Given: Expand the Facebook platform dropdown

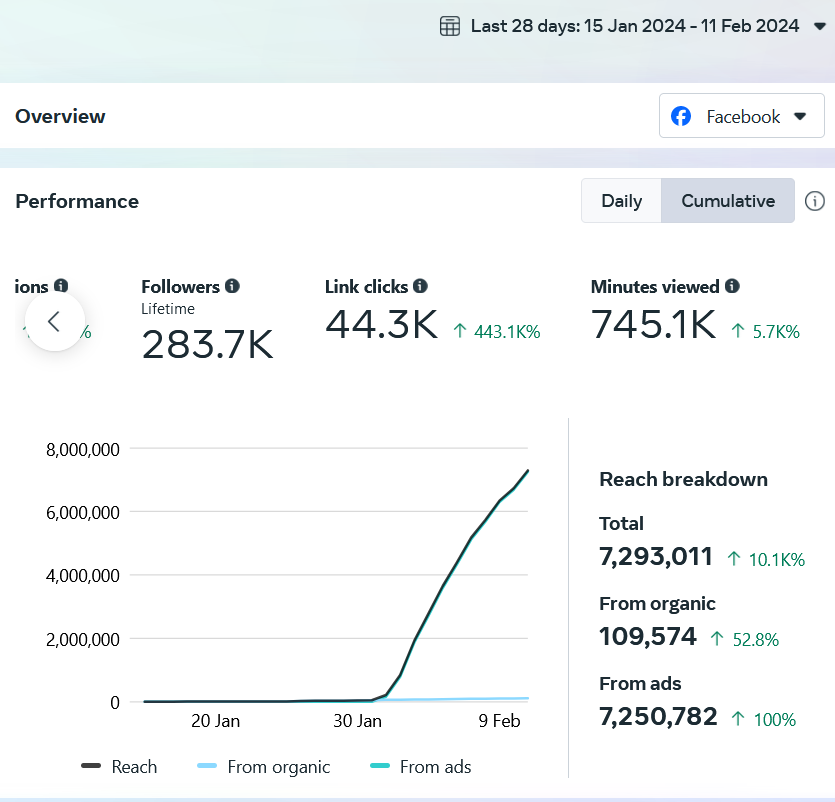Looking at the screenshot, I should point(800,116).
